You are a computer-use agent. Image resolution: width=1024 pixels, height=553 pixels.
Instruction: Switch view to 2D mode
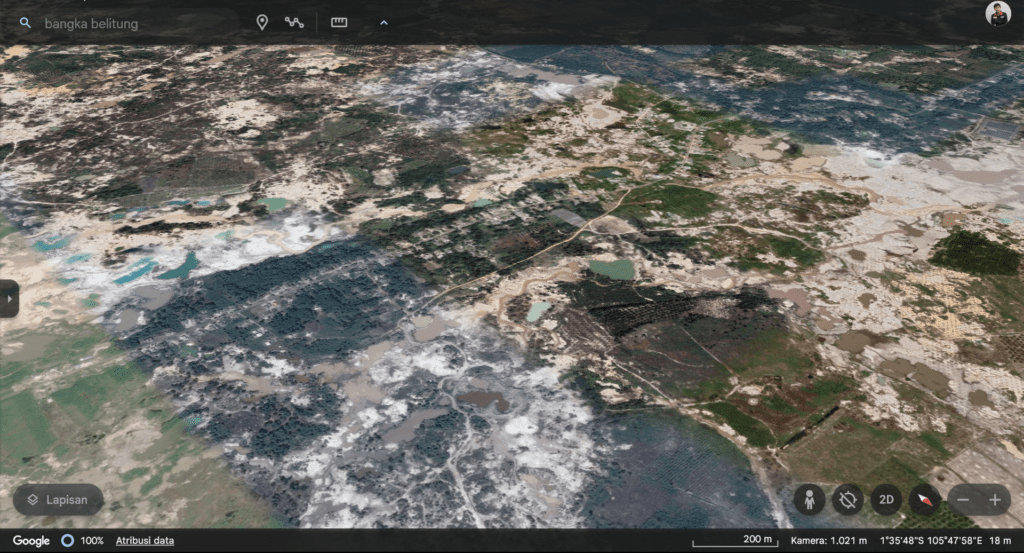coord(886,500)
